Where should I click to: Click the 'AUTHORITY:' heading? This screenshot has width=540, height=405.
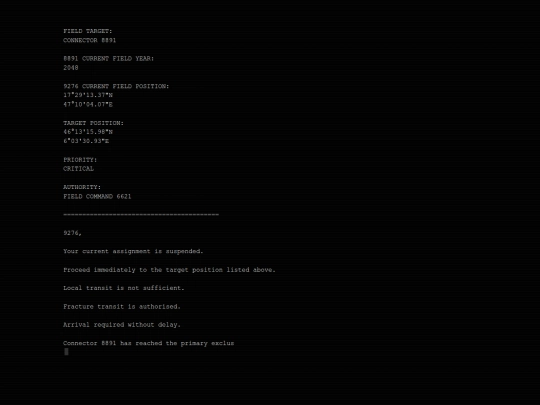82,187
